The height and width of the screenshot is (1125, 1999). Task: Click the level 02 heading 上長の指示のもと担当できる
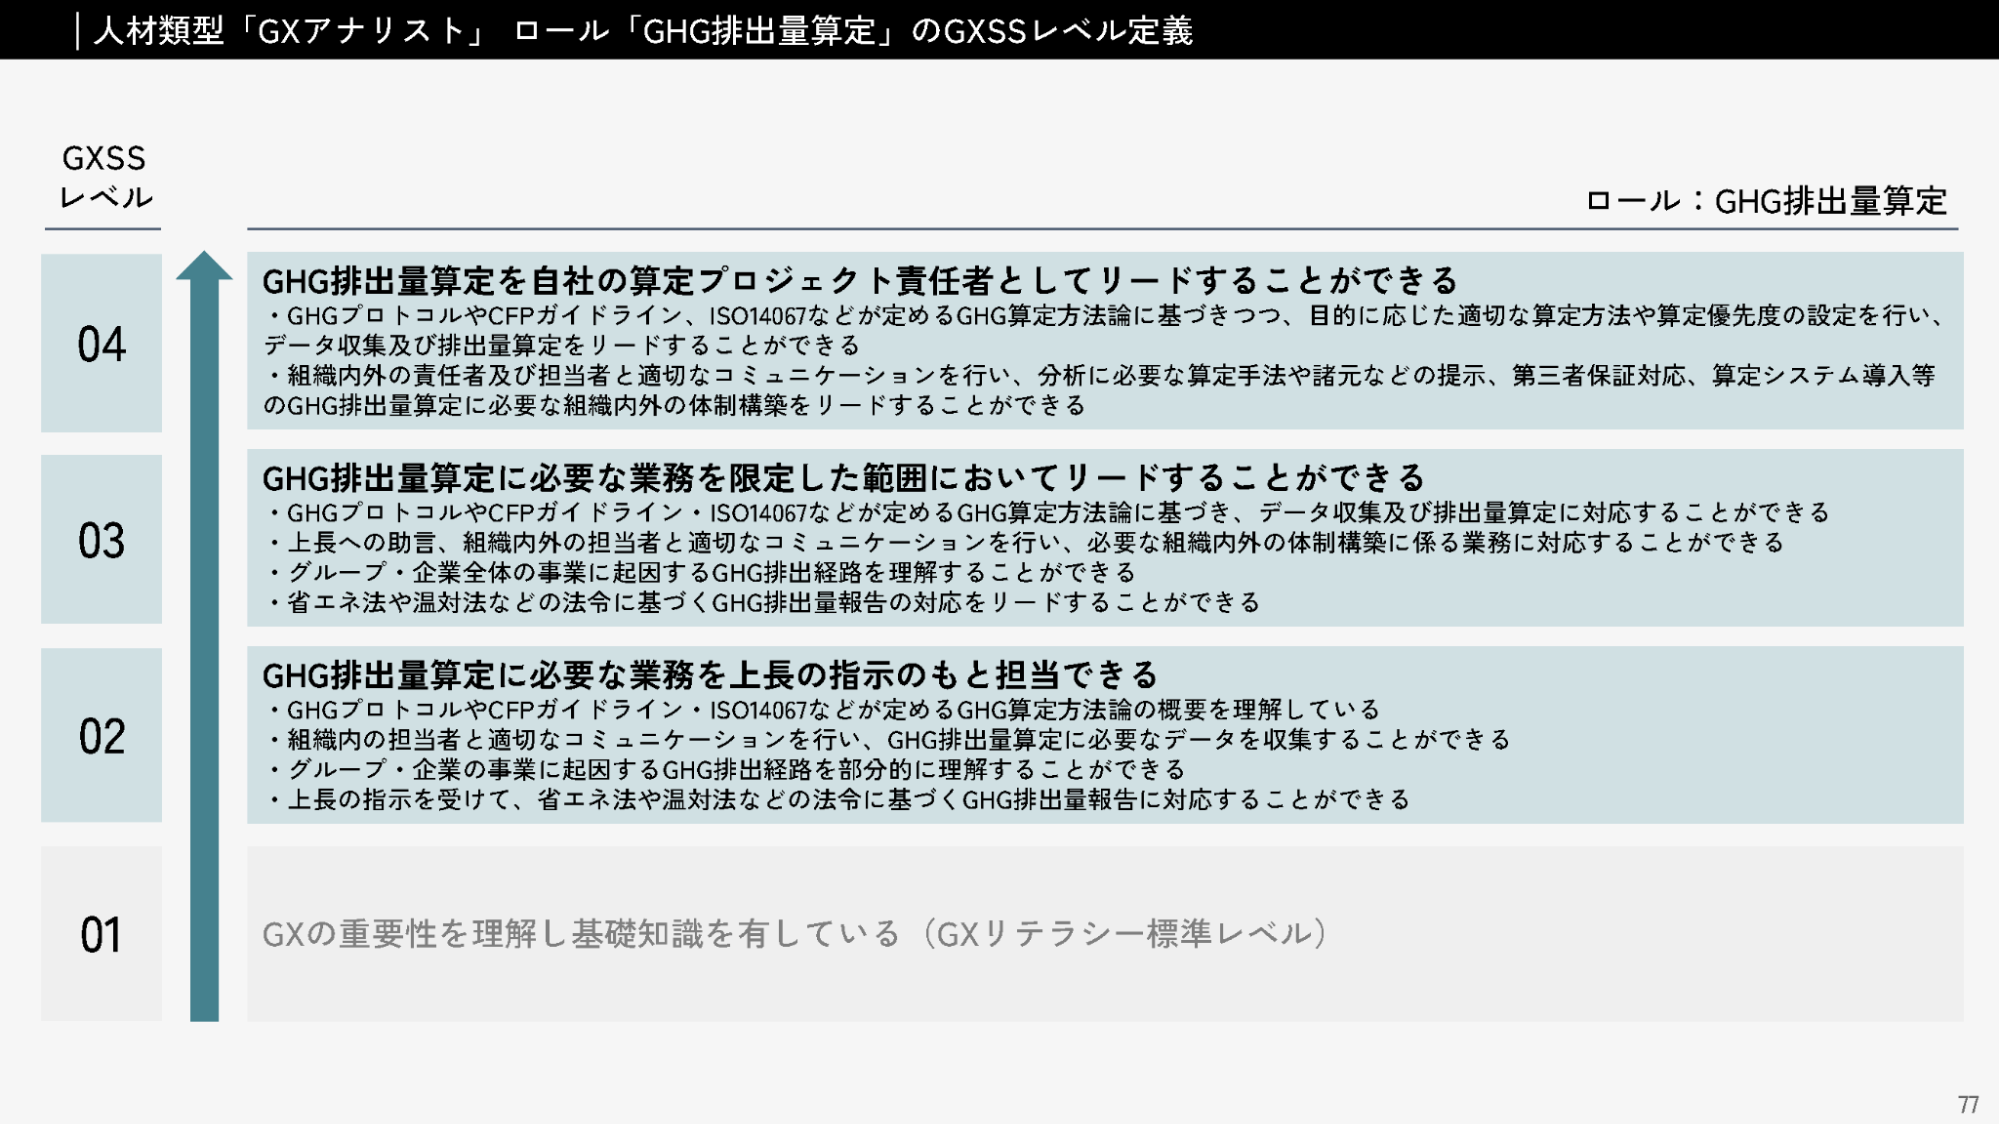[709, 675]
